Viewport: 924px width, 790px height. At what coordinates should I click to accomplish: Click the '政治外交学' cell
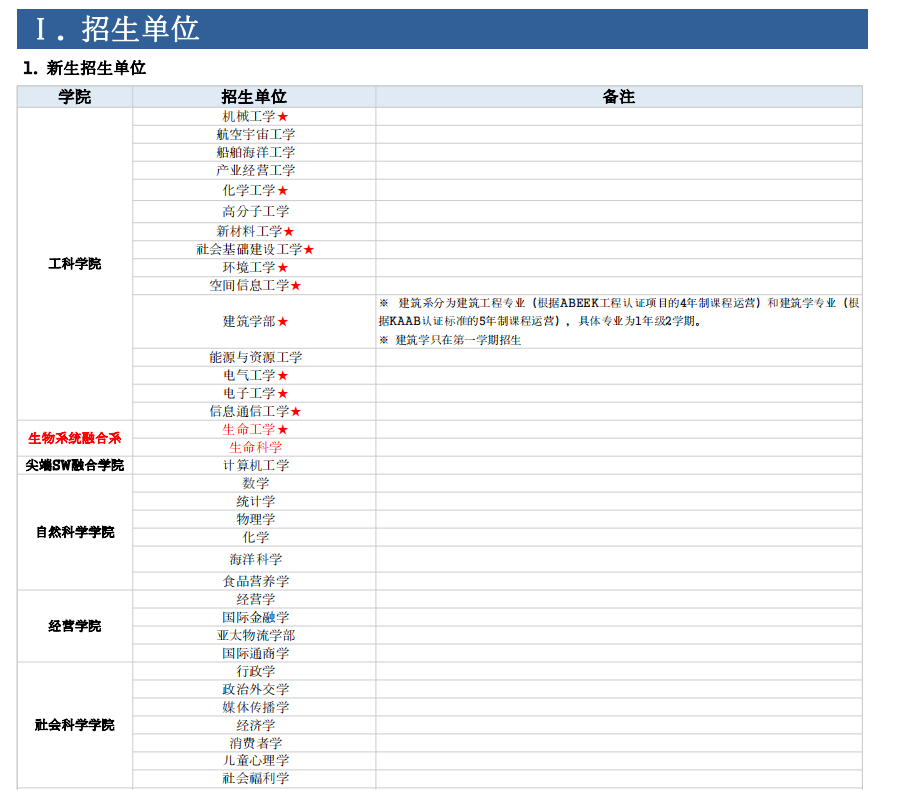[254, 689]
